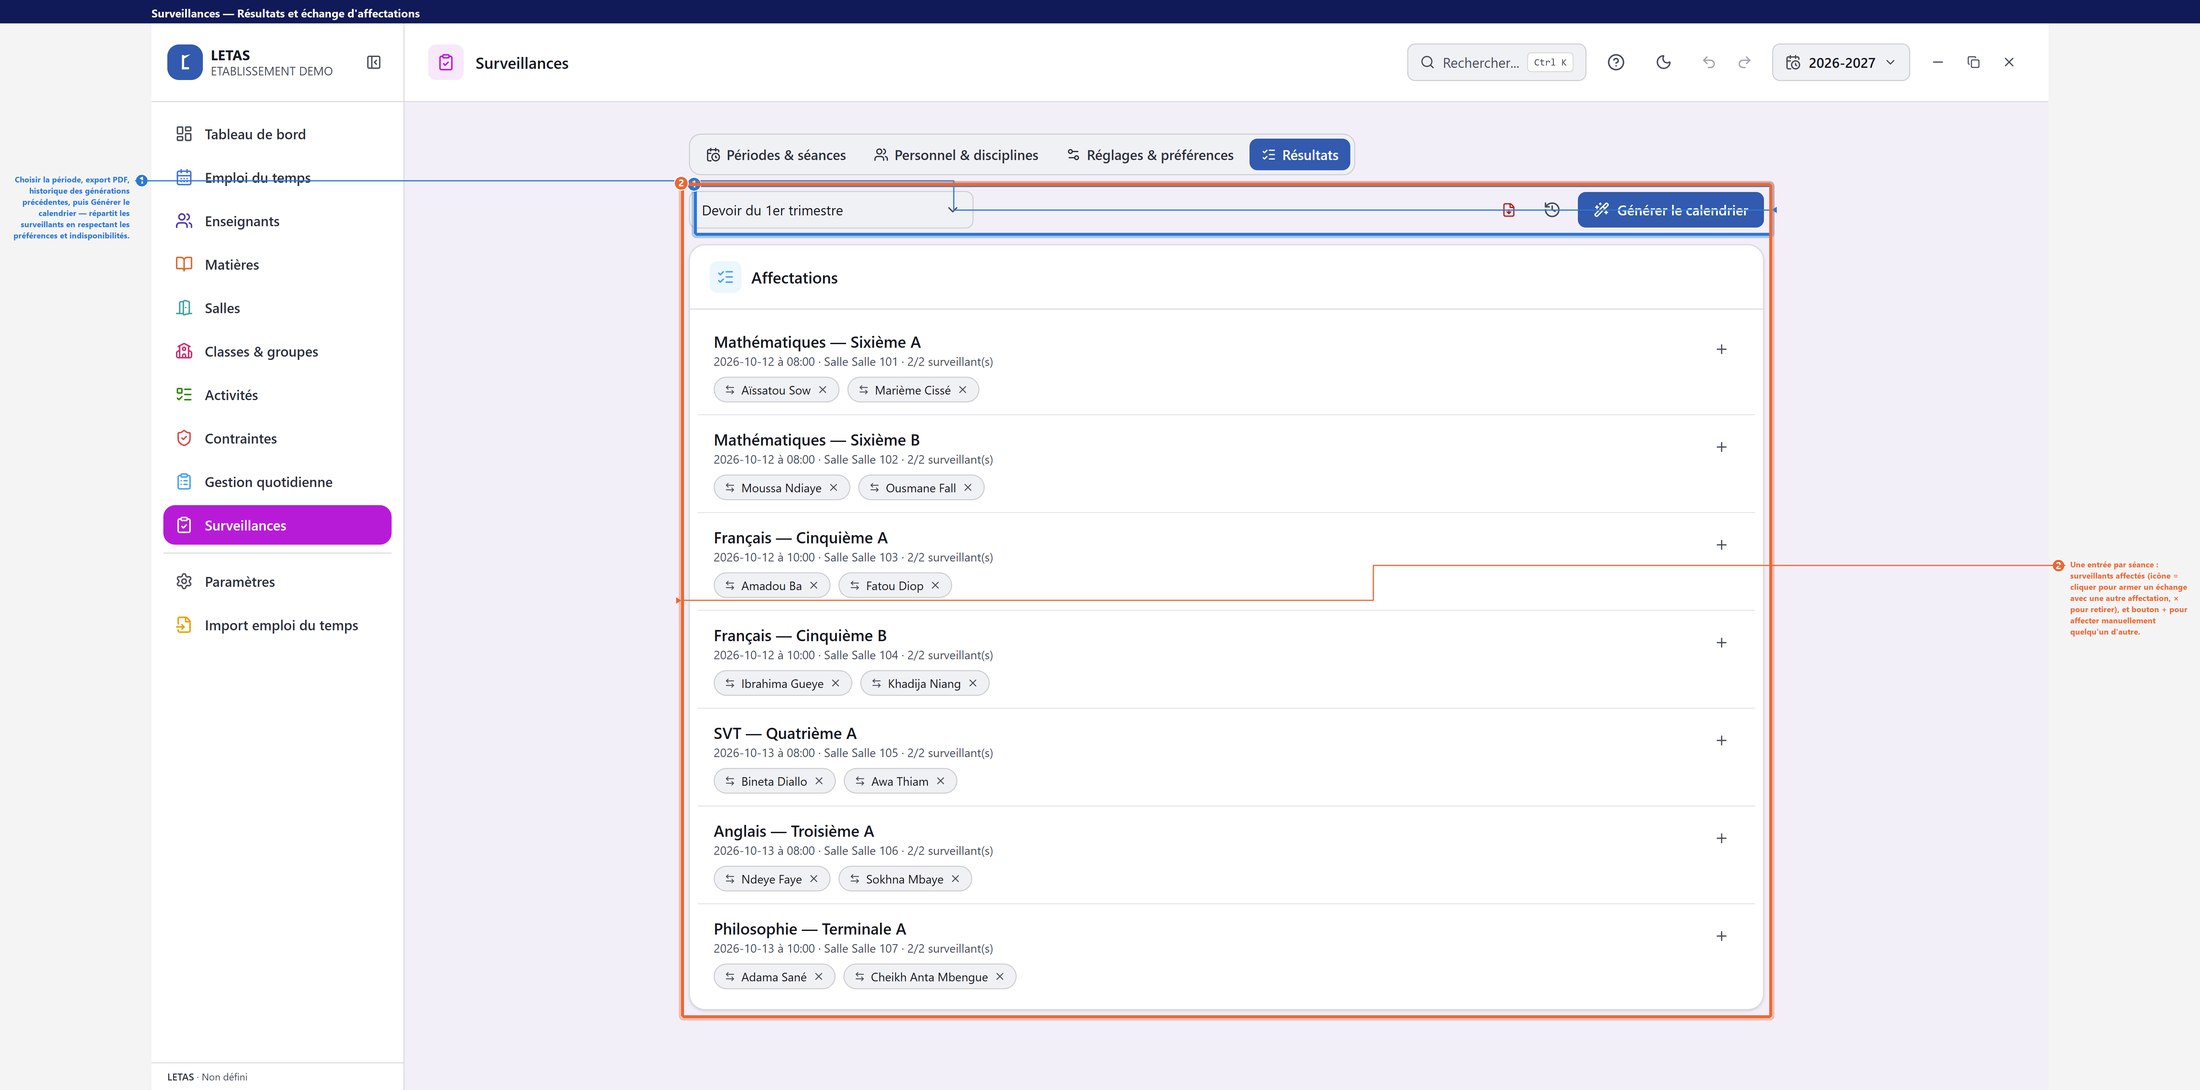The image size is (2200, 1090).
Task: Remove Cheikh Anta Mbengue chip
Action: tap(1000, 977)
